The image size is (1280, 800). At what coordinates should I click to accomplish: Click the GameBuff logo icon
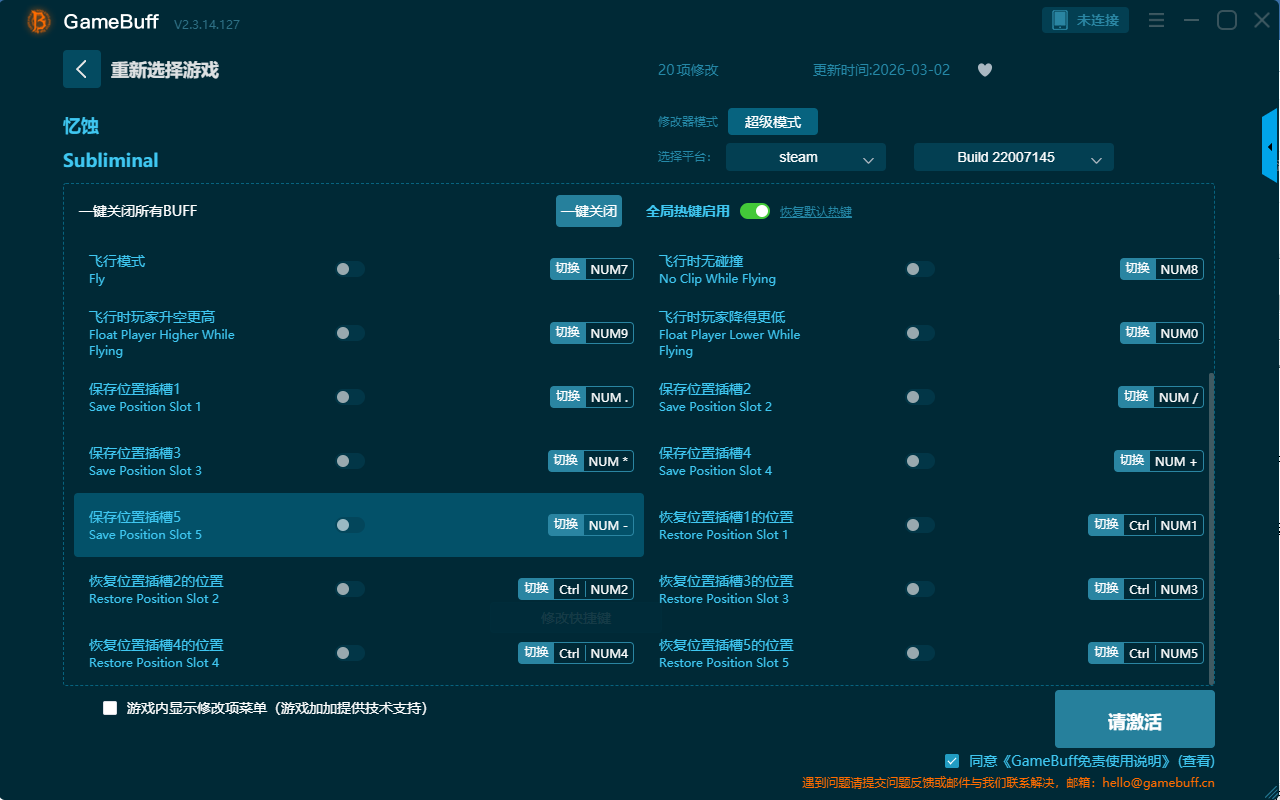38,21
